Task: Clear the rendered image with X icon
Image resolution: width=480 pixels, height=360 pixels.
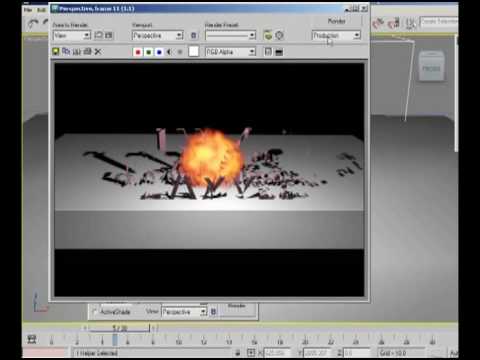Action: [98, 52]
